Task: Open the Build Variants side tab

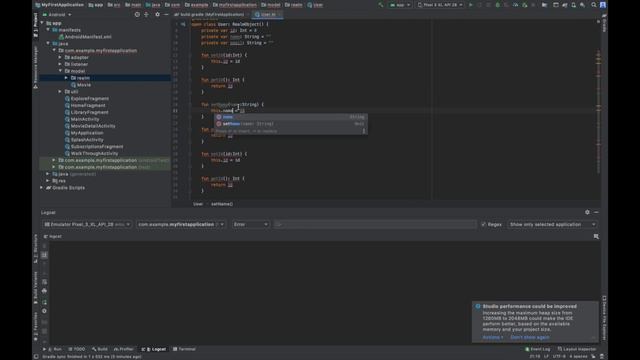Action: coord(36,288)
